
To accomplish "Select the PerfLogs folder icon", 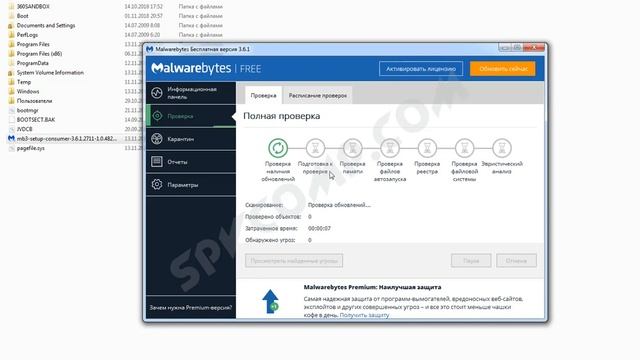I will [11, 35].
